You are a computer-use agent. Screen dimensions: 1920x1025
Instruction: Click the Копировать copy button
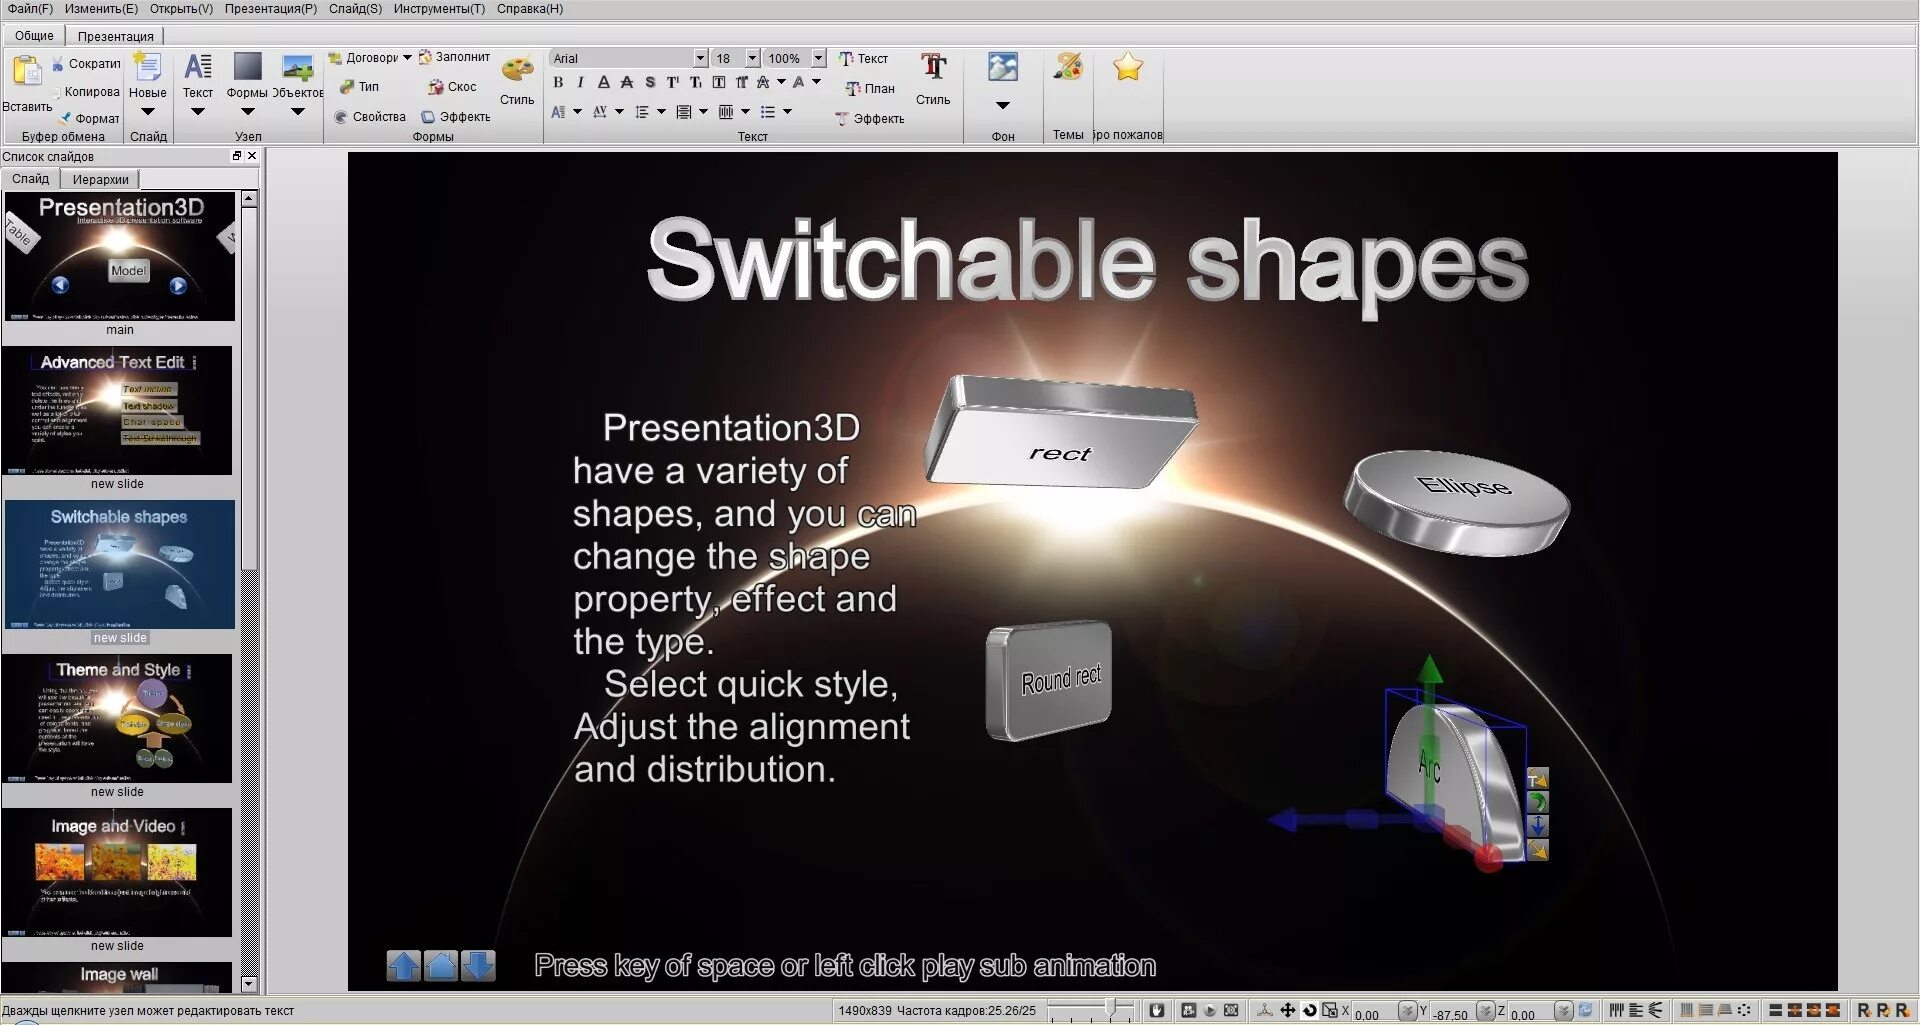[x=86, y=91]
